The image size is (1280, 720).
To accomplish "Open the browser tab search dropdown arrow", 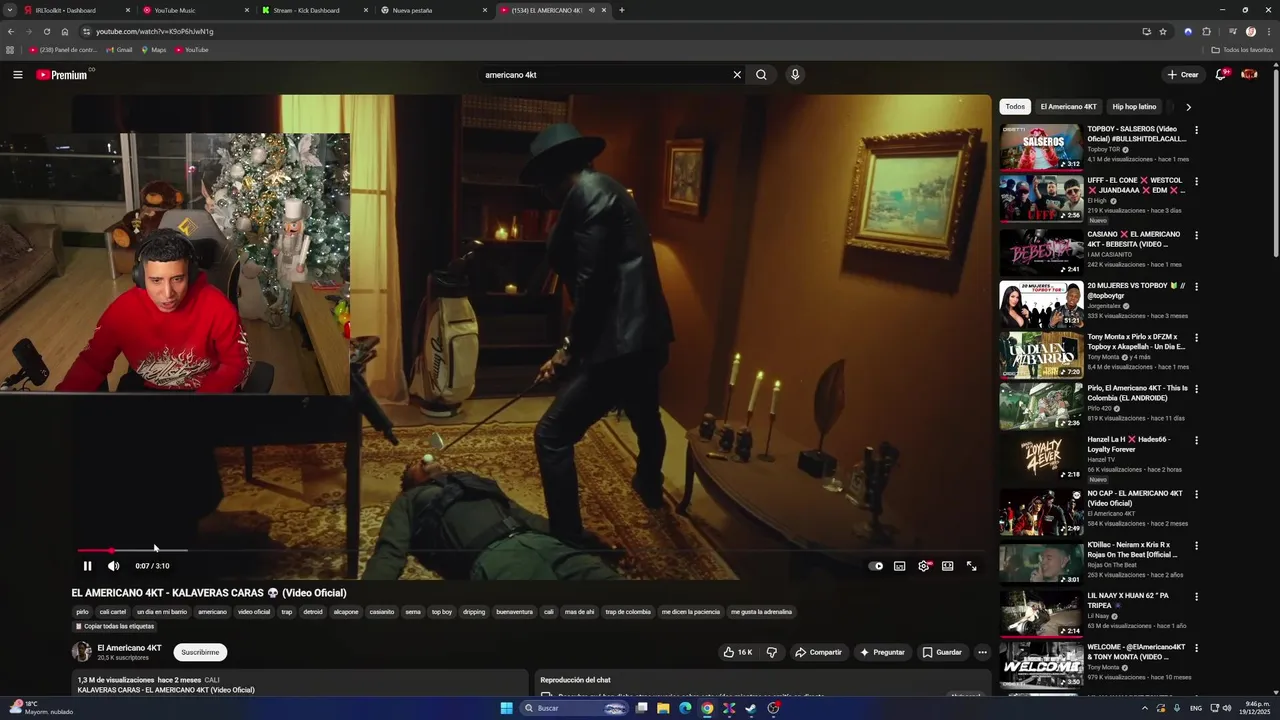I will click(x=10, y=10).
